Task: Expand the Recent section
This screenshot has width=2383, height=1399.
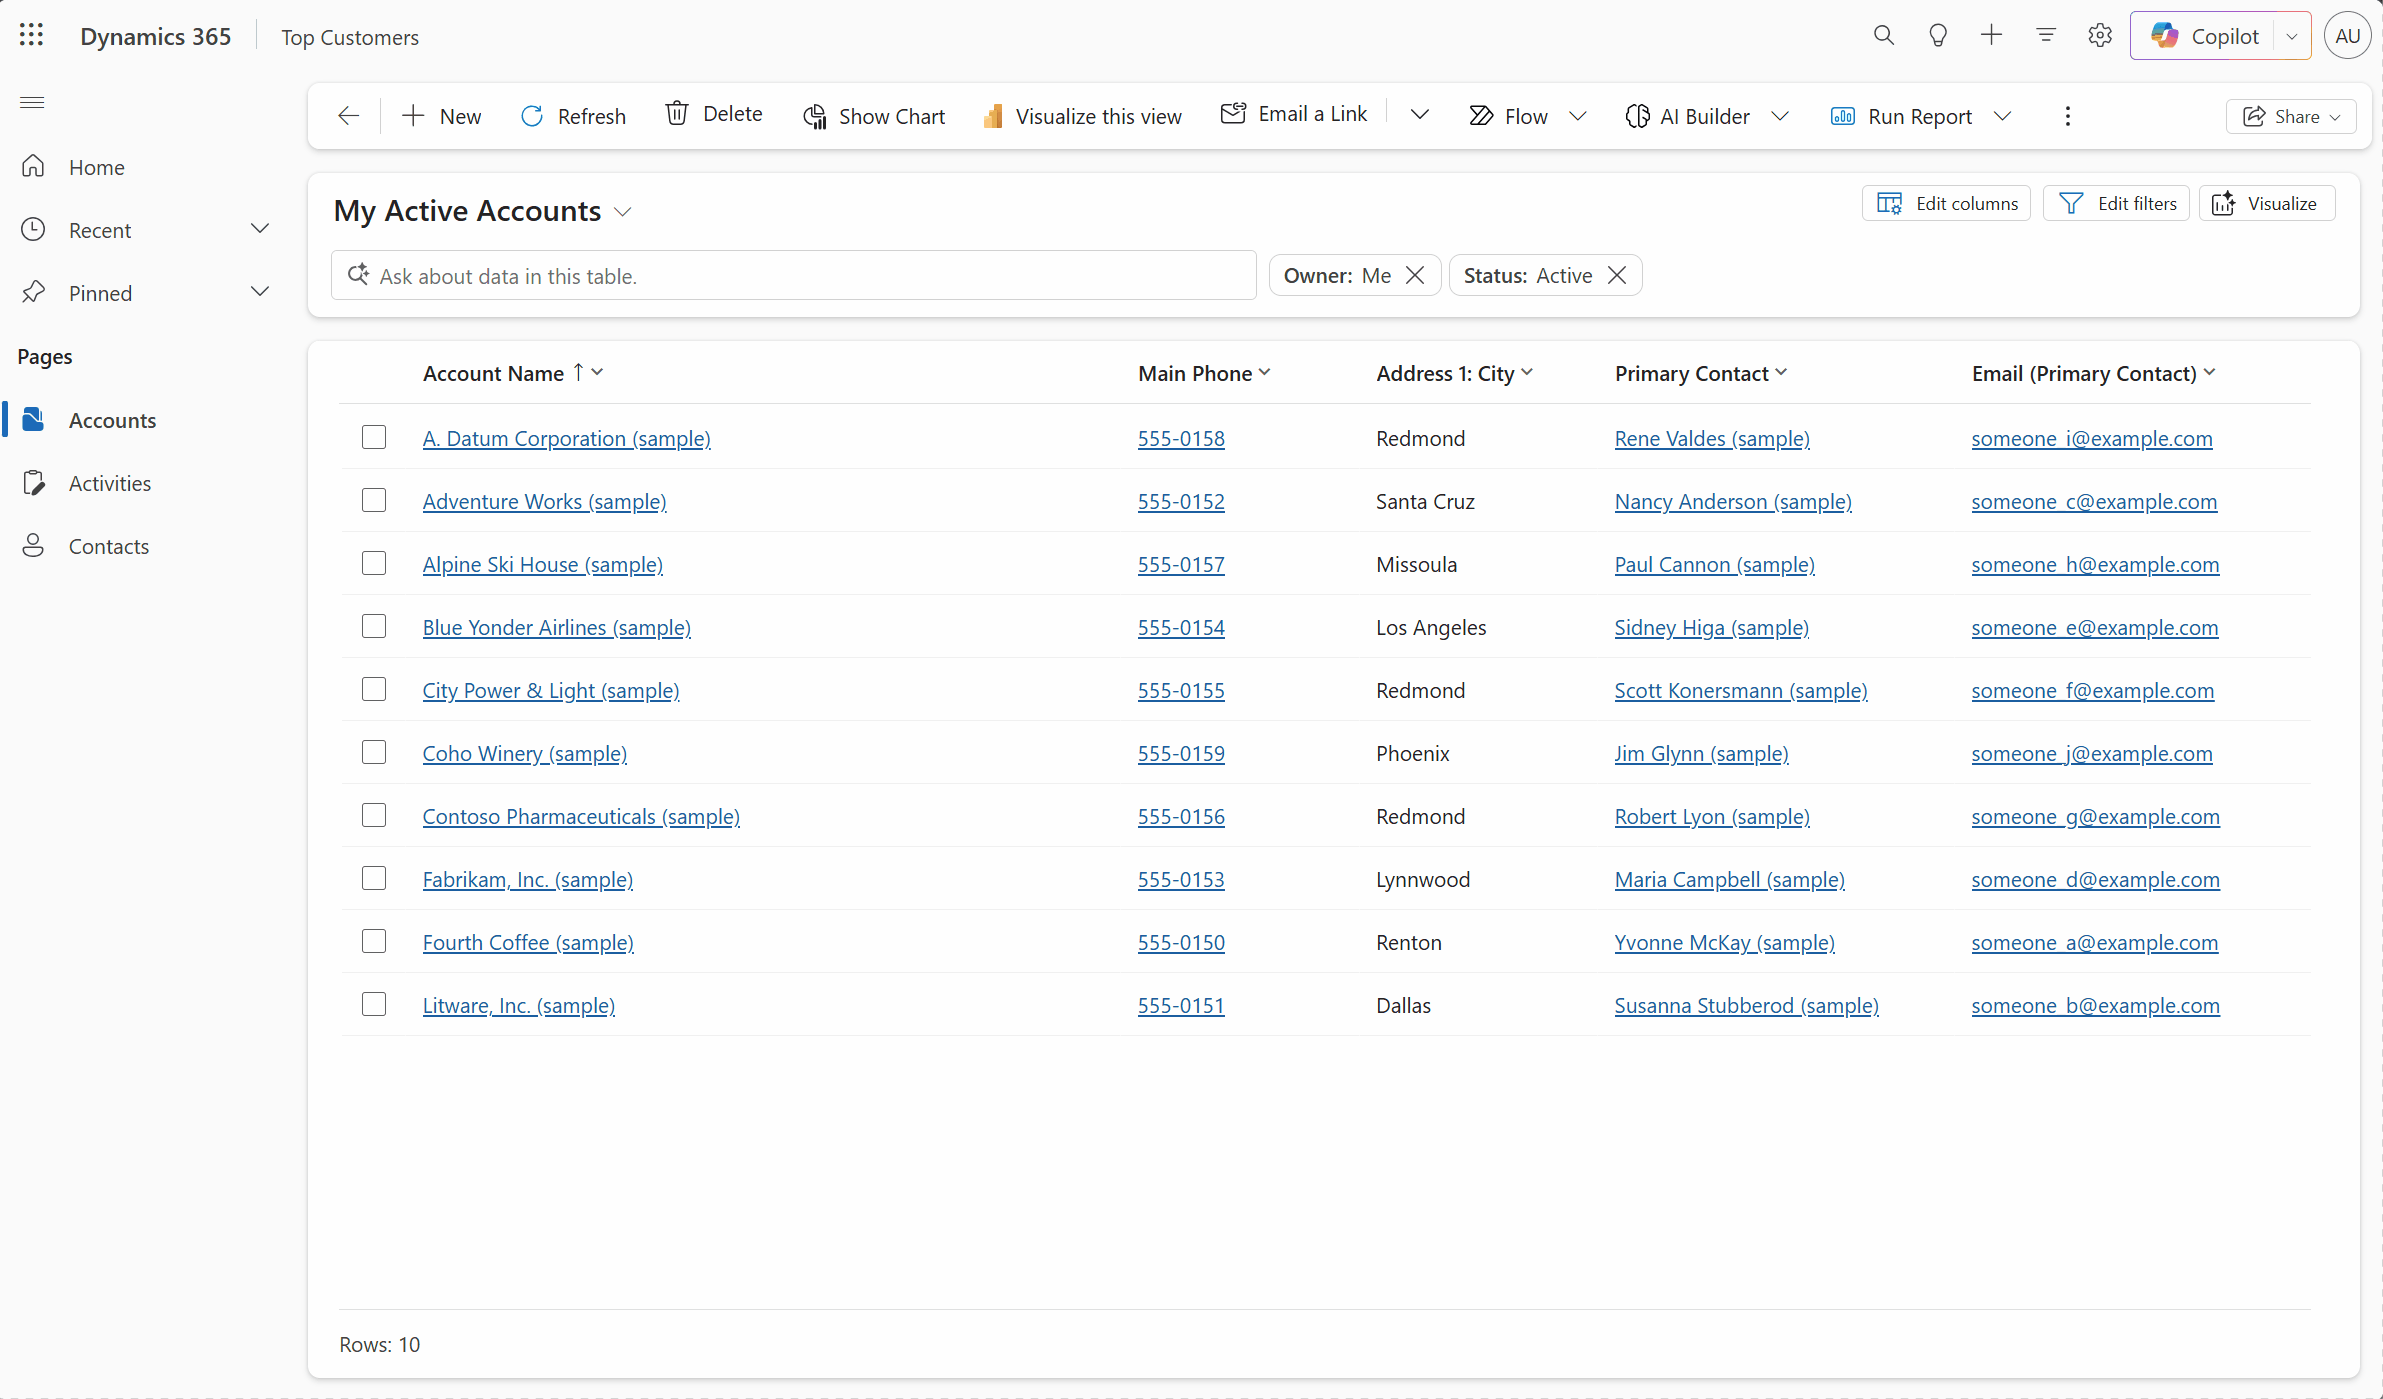Action: [260, 229]
